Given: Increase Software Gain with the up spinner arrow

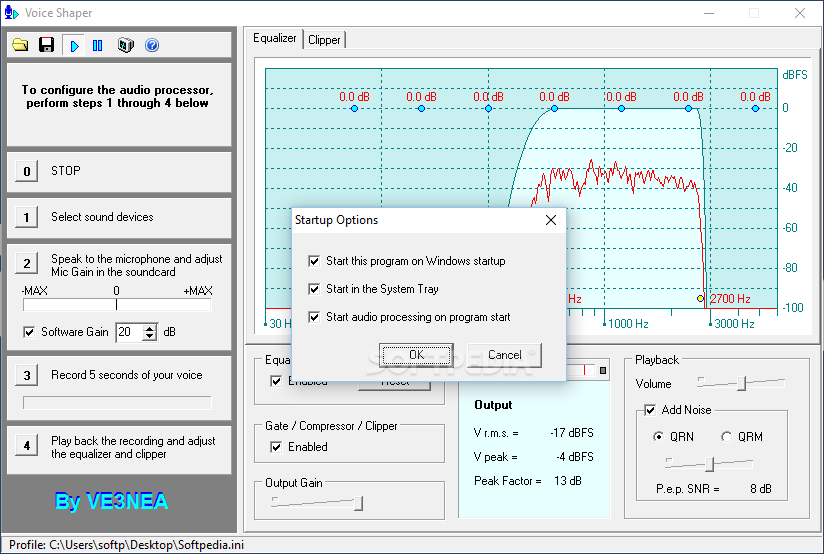Looking at the screenshot, I should click(x=150, y=328).
